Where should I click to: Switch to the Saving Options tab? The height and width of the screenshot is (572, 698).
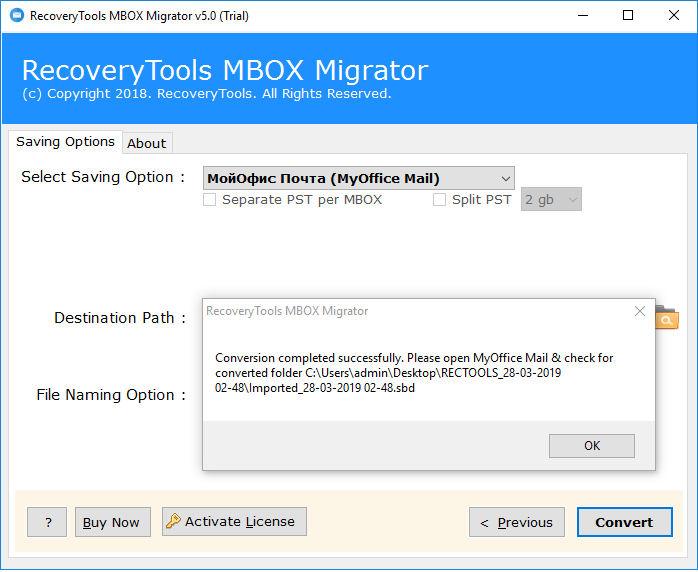pyautogui.click(x=65, y=142)
